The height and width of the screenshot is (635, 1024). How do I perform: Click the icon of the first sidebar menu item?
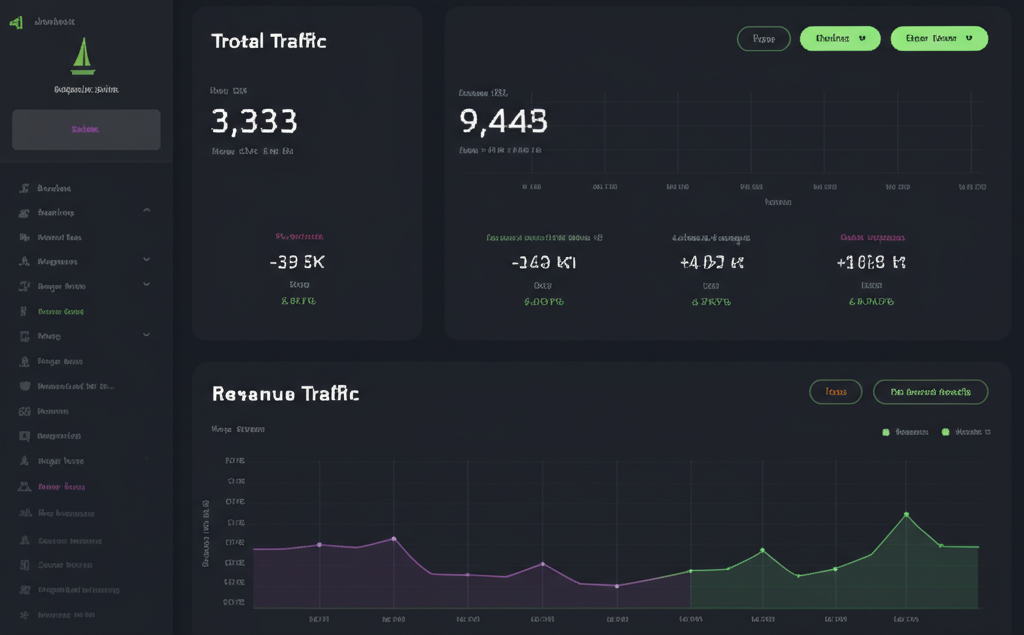[x=24, y=188]
